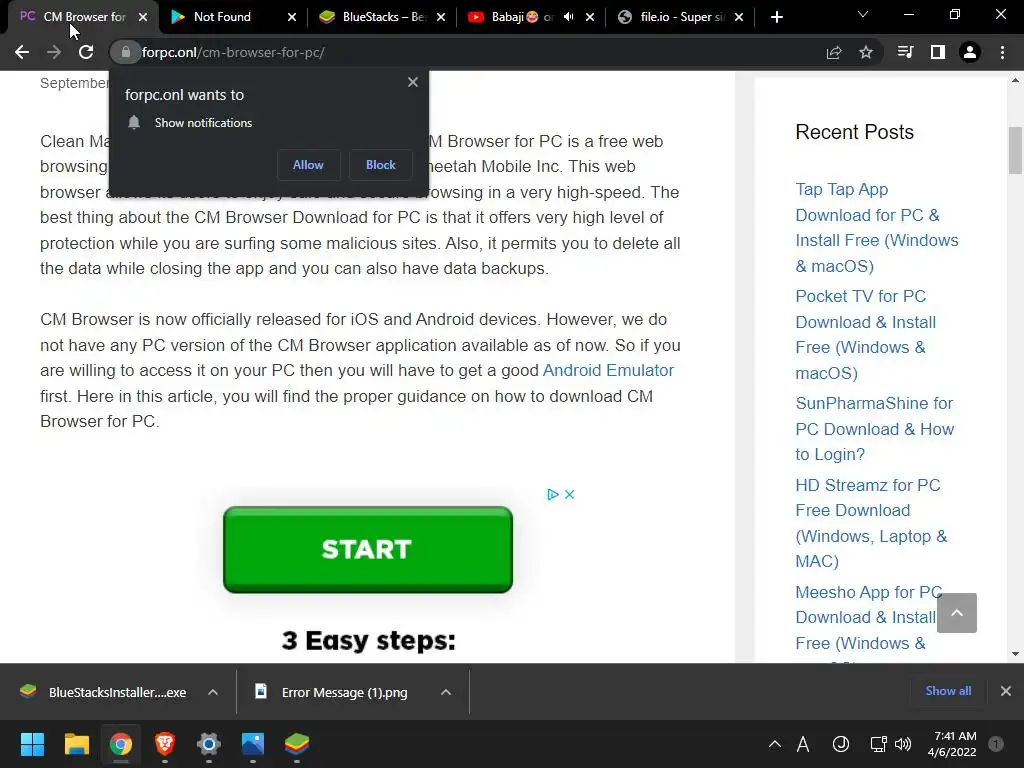Click the page vertical scrollbar thumb
This screenshot has width=1024, height=768.
[x=1015, y=151]
